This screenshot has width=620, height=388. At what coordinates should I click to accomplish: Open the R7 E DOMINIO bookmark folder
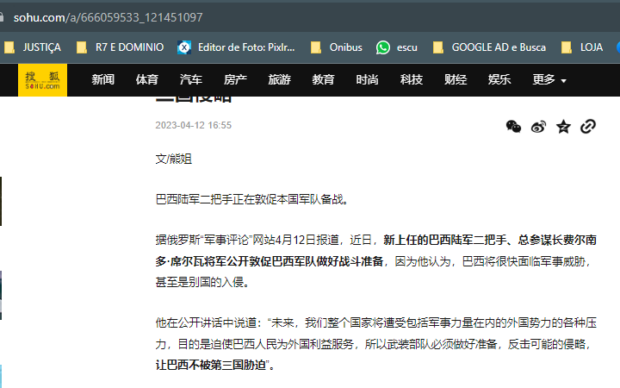click(x=120, y=47)
